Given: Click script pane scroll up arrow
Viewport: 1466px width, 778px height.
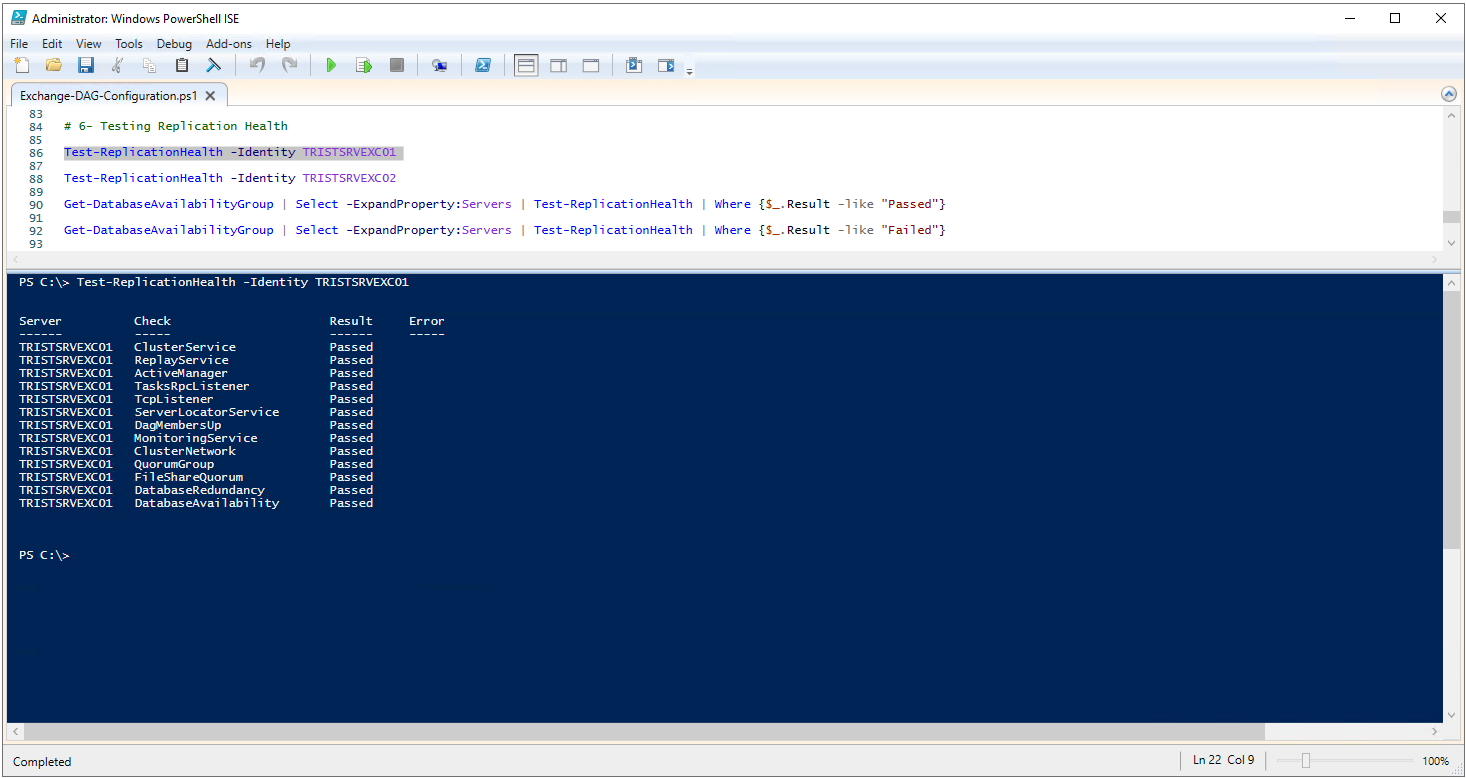Looking at the screenshot, I should click(x=1451, y=116).
